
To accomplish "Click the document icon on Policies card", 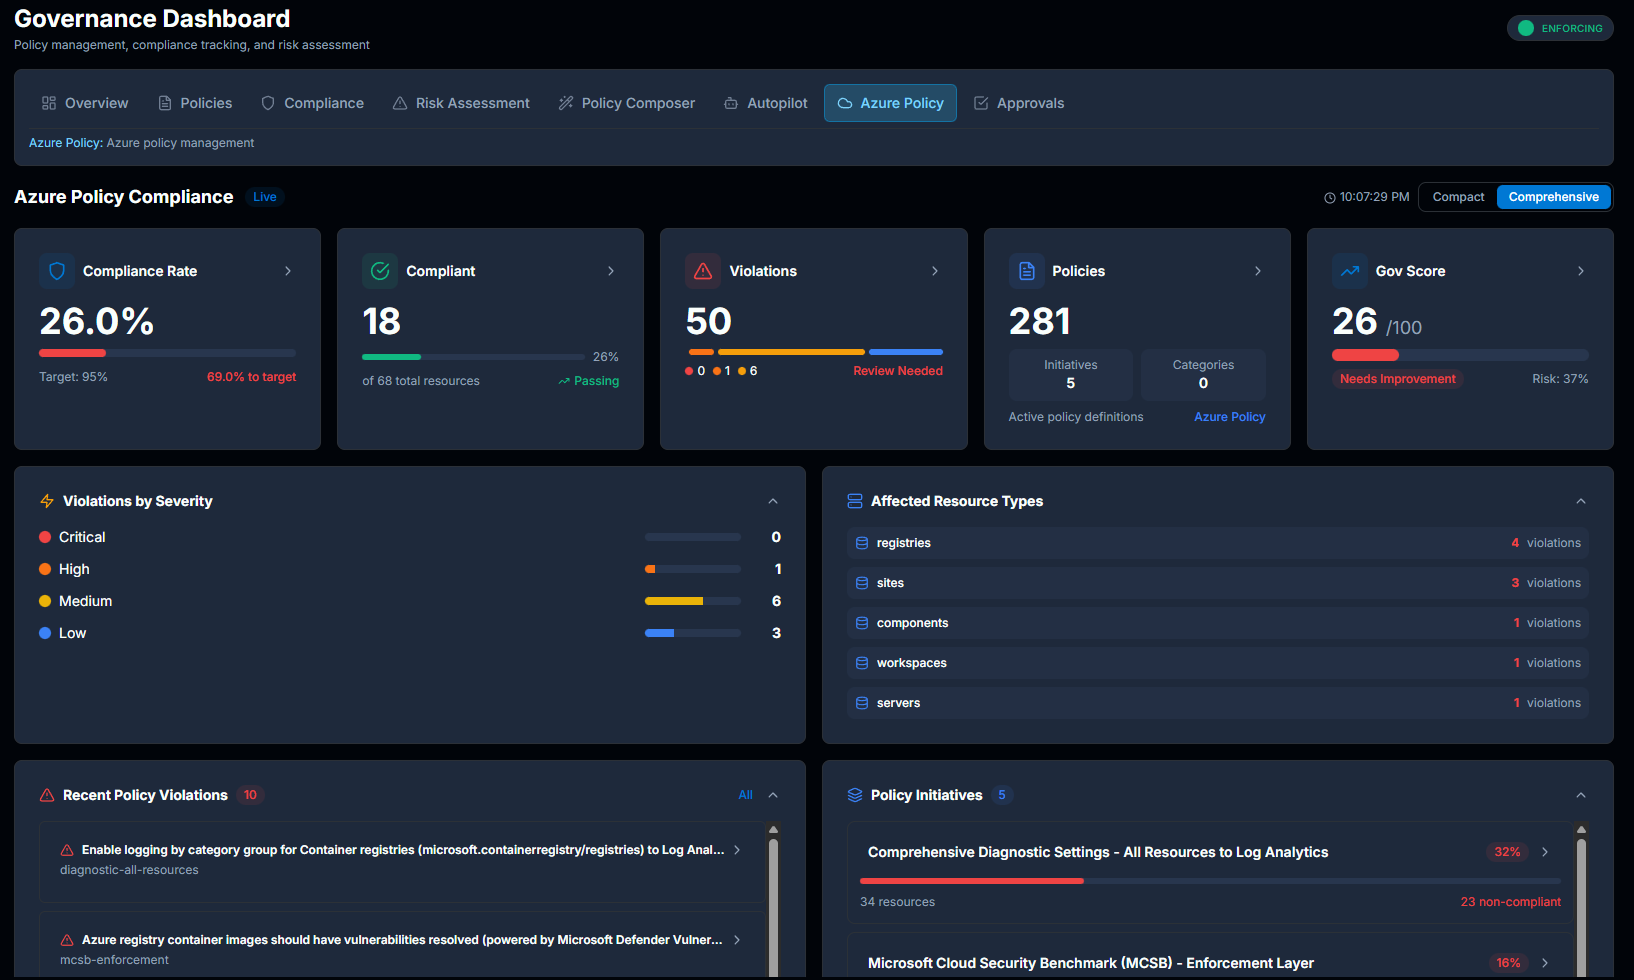I will tap(1026, 271).
